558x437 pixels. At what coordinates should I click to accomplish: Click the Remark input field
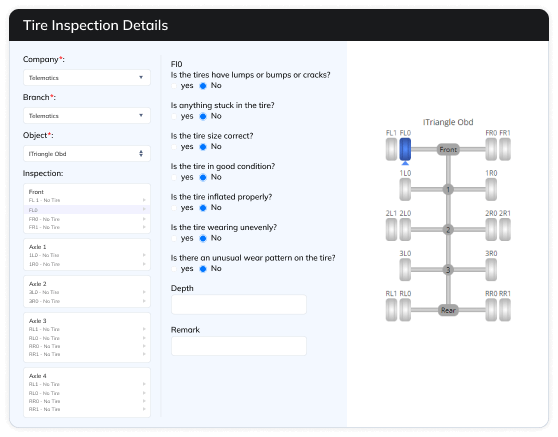pos(239,346)
